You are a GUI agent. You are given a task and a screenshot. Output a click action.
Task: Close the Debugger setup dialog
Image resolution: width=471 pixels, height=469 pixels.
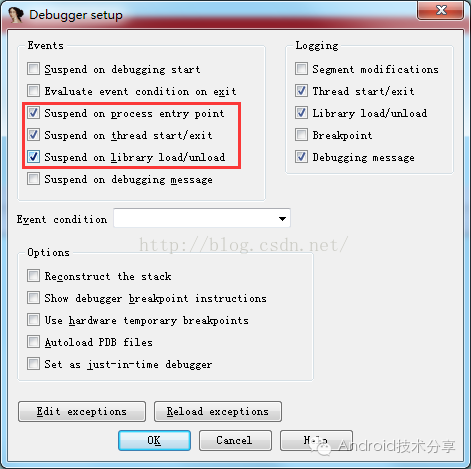pos(441,10)
